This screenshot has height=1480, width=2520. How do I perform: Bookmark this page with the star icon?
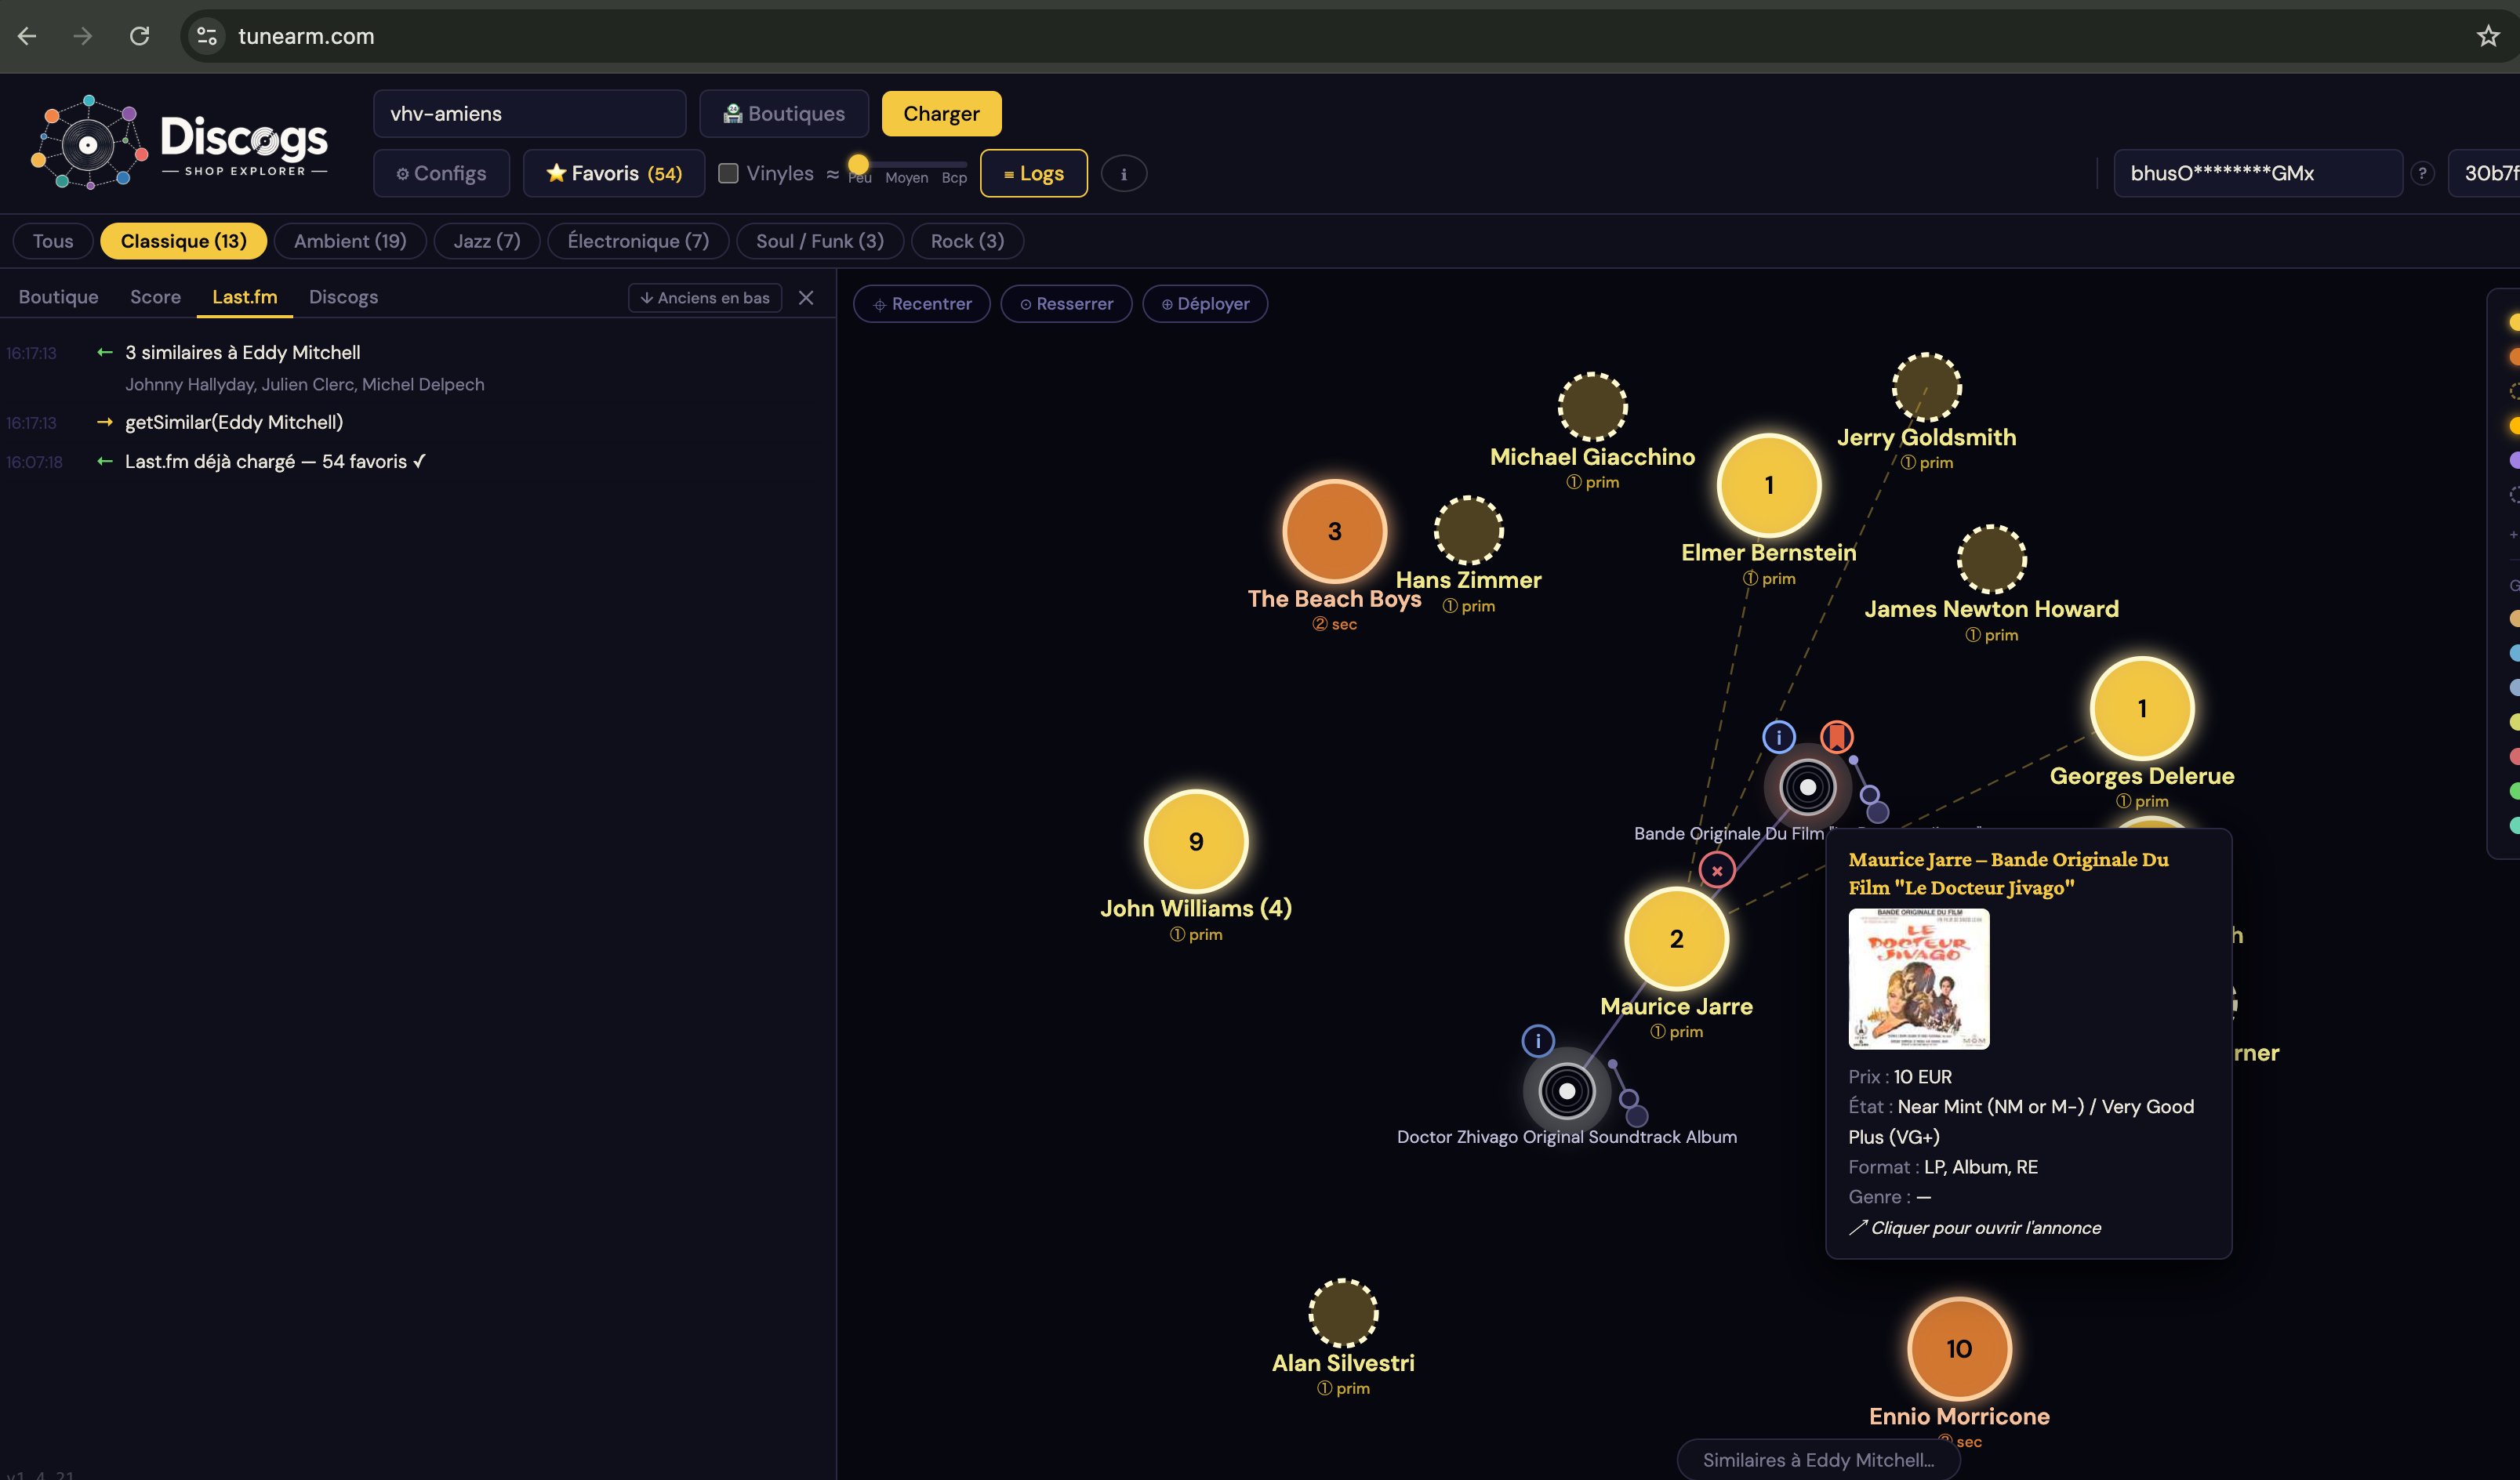2488,36
